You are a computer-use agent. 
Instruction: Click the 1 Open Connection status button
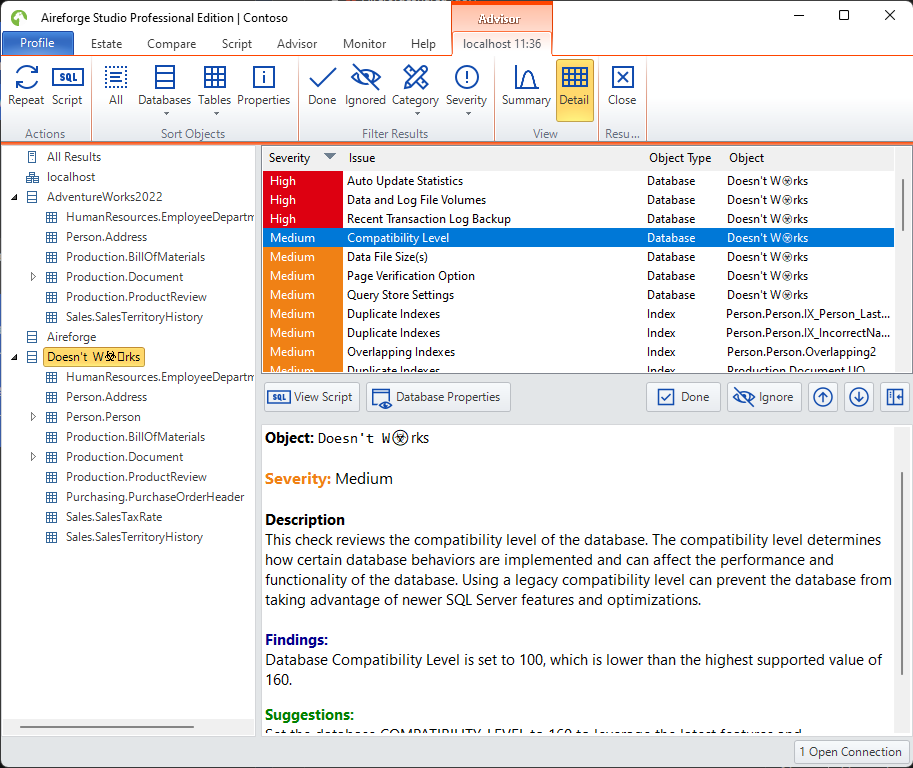pos(850,751)
